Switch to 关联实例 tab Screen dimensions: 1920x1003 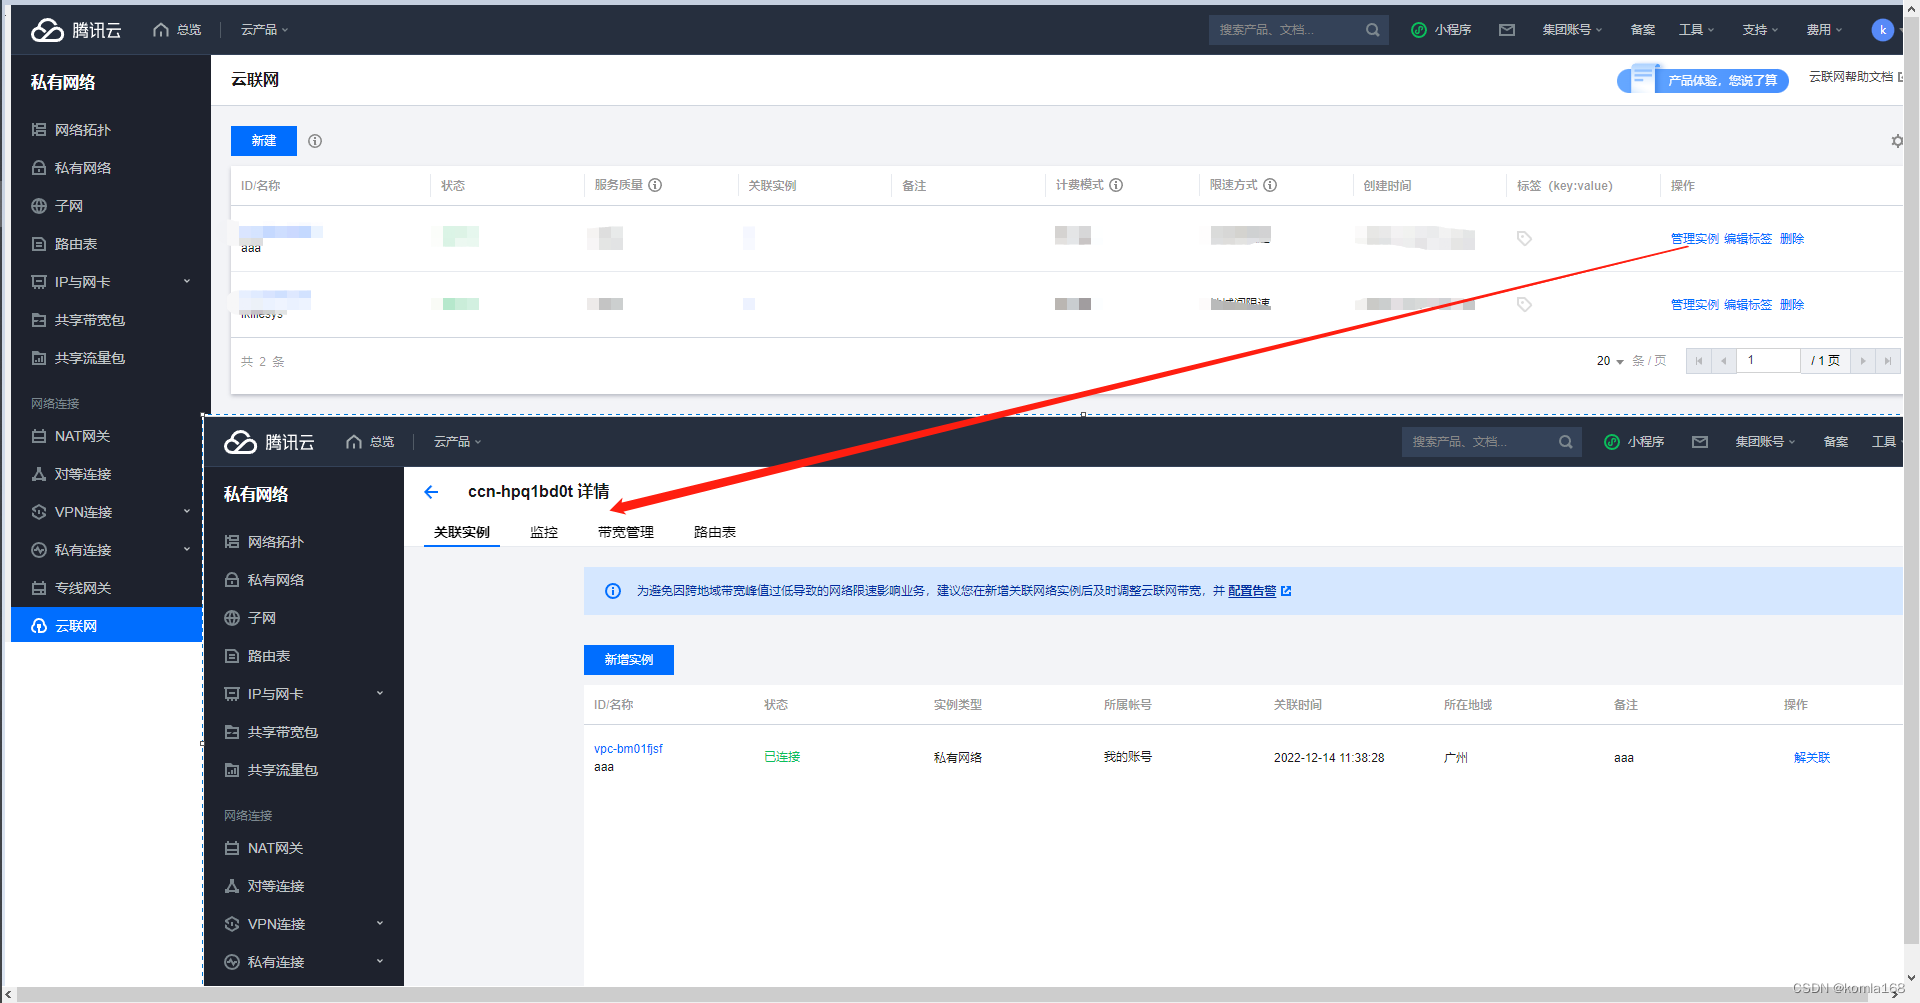point(462,532)
